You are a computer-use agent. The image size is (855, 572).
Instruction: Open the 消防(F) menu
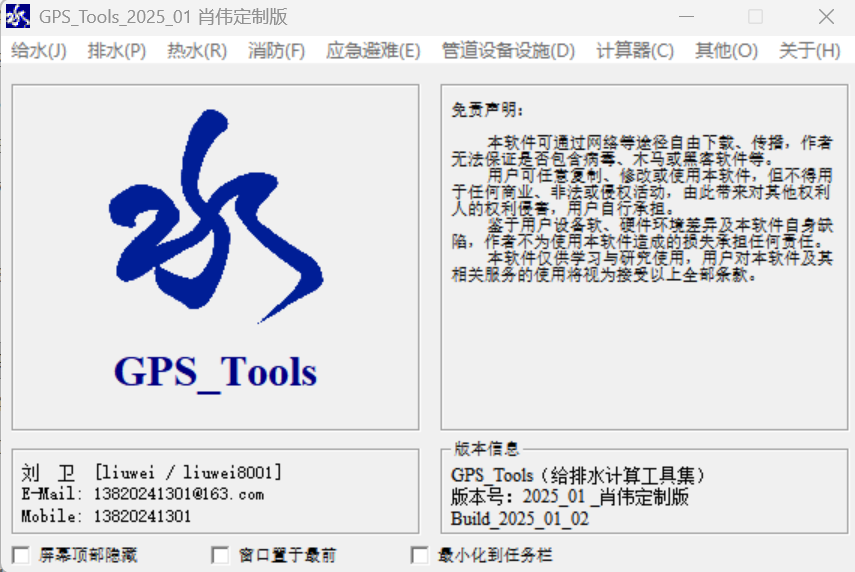(x=276, y=51)
